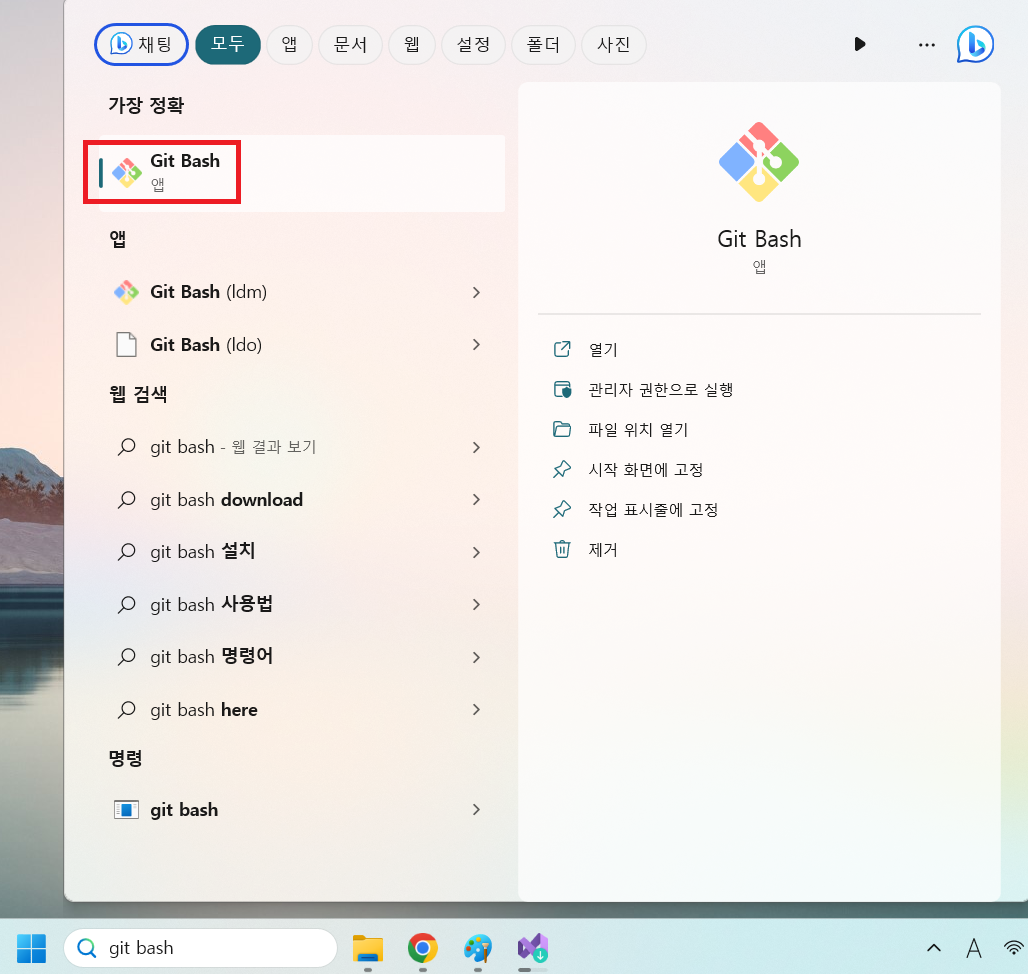Click the taskbar search box with 'git bash'
Image resolution: width=1028 pixels, height=974 pixels.
[x=201, y=948]
